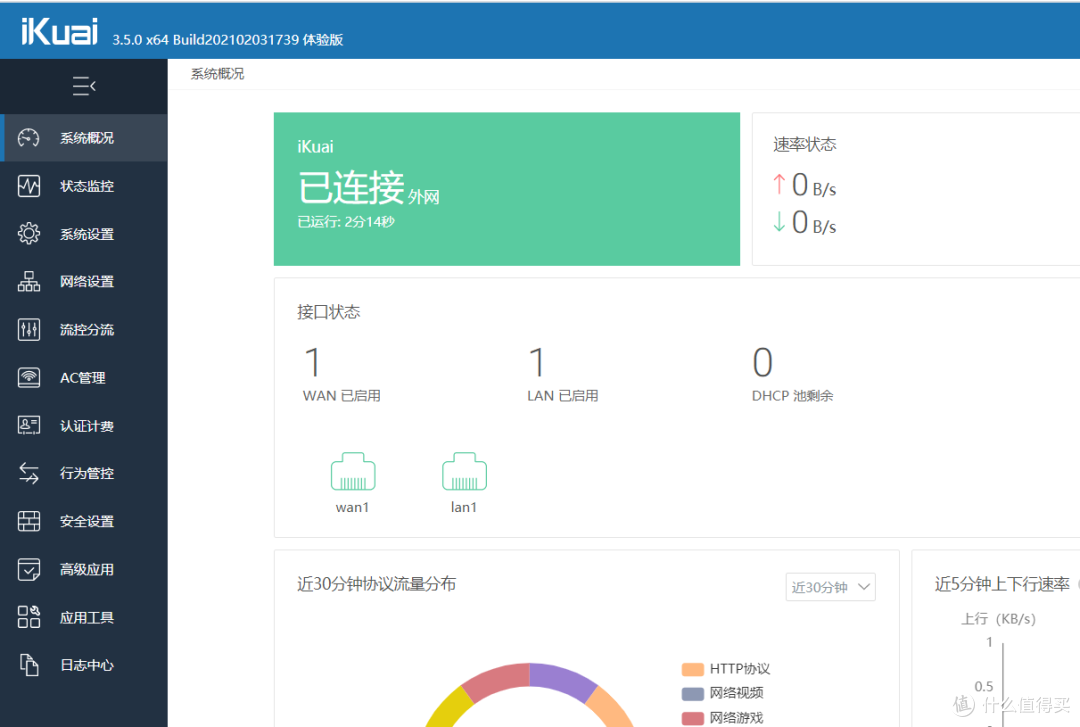Select the orange HTTP协议 legend swatch
This screenshot has width=1080, height=727.
(691, 668)
